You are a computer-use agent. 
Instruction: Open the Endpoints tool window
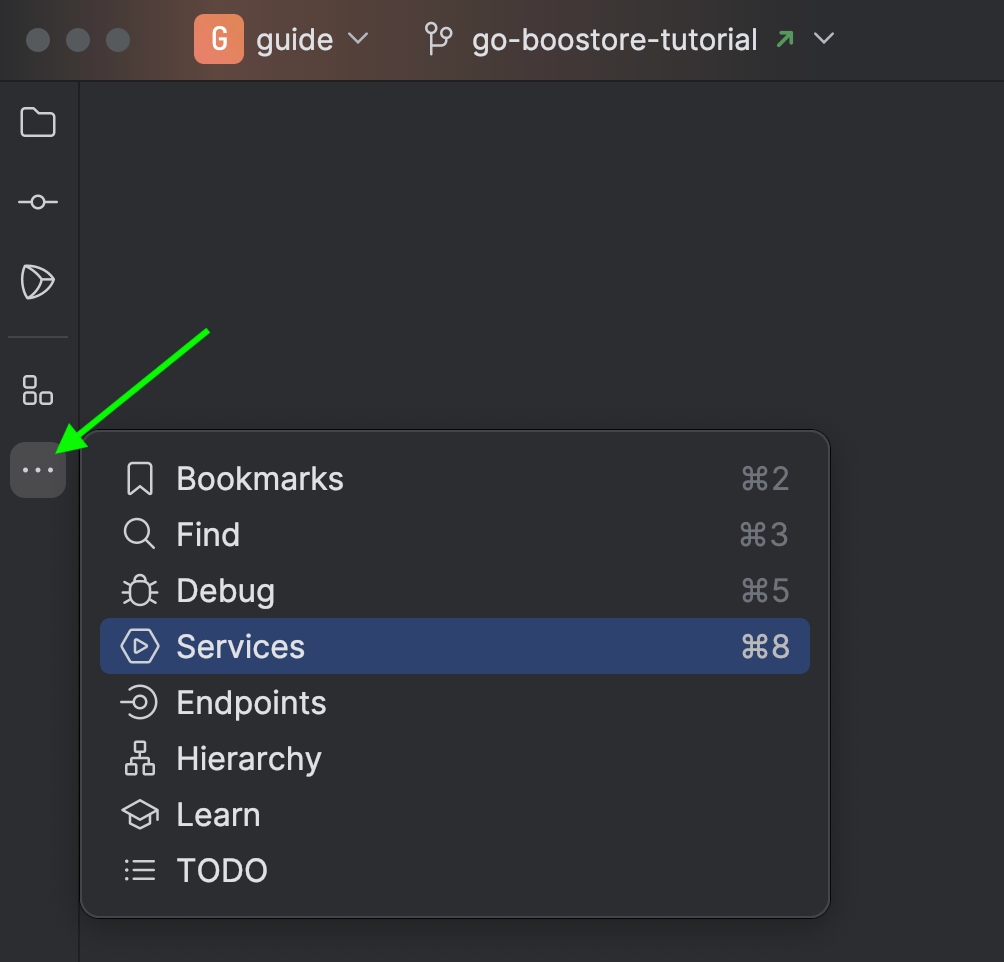click(251, 703)
